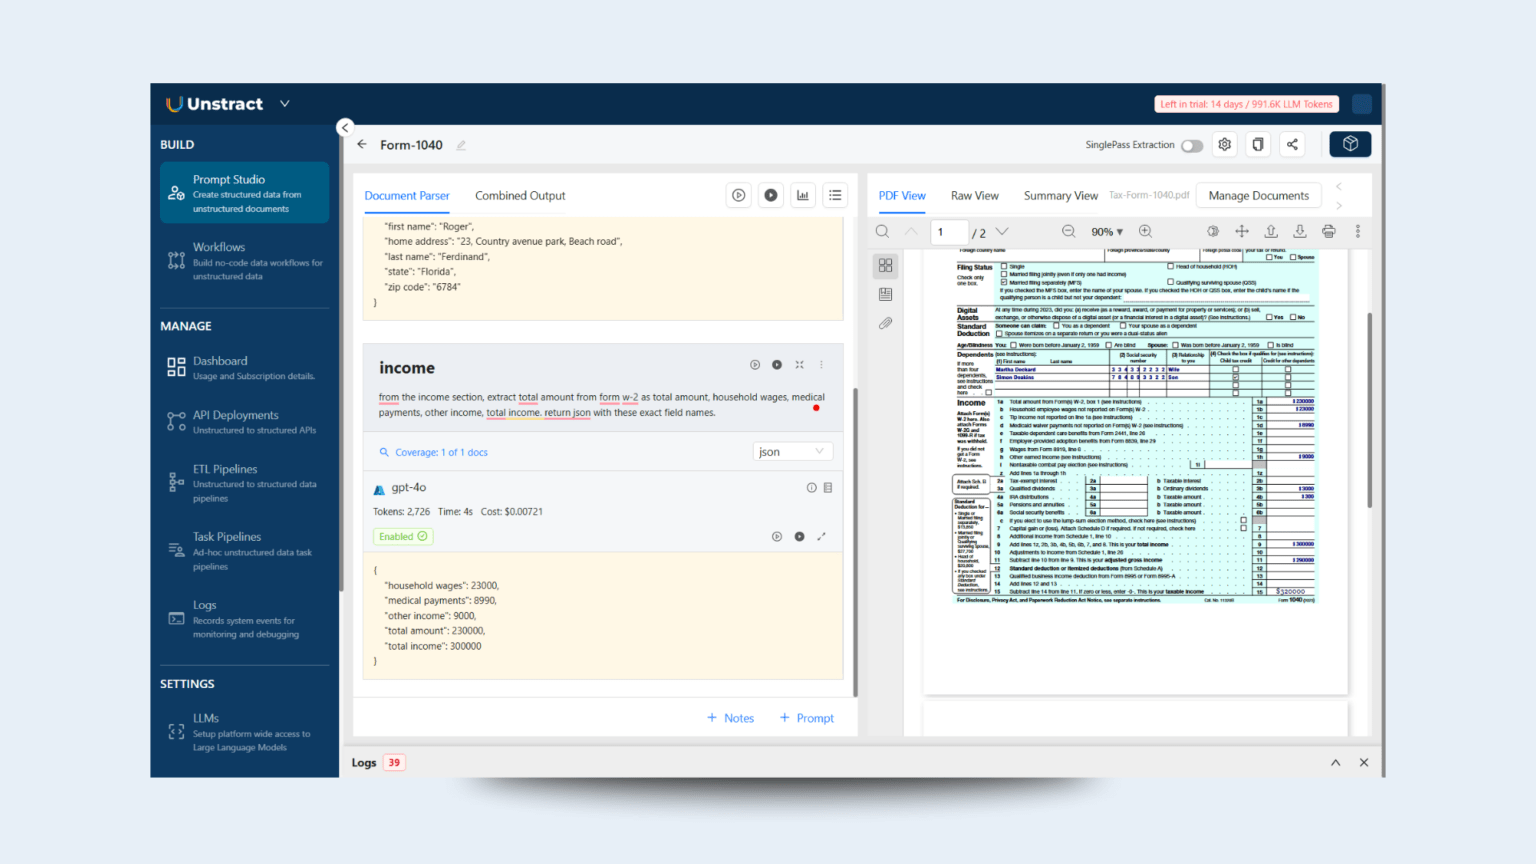
Task: Run all prompts in Document Parser
Action: click(x=738, y=195)
